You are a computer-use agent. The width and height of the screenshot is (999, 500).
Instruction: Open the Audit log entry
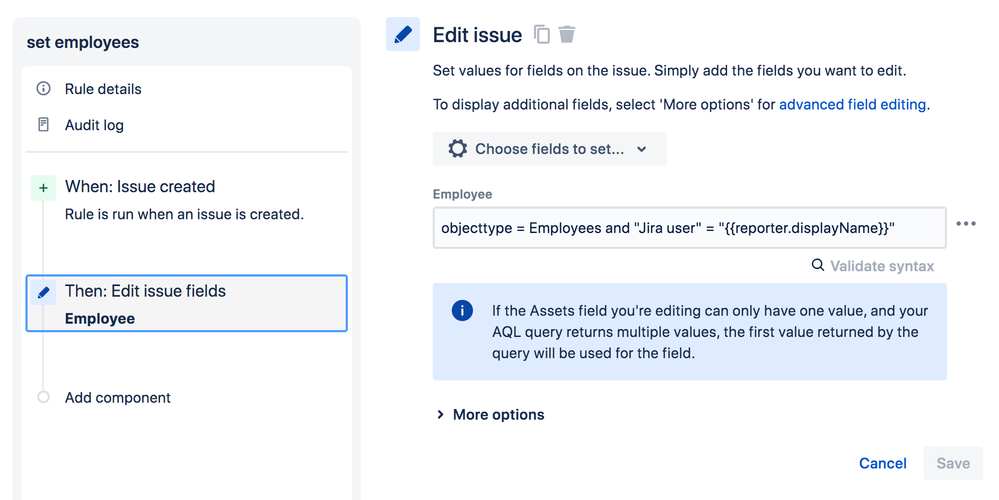[94, 125]
